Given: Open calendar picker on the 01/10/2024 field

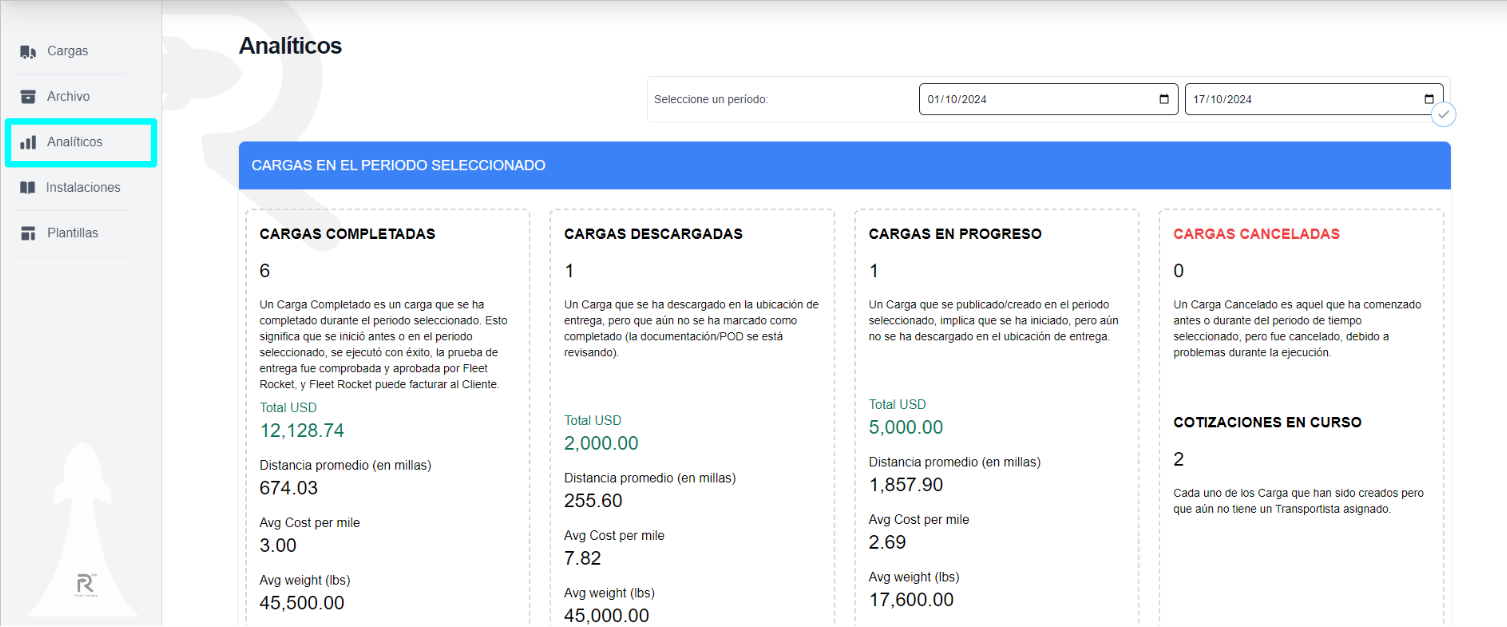Looking at the screenshot, I should coord(1163,99).
